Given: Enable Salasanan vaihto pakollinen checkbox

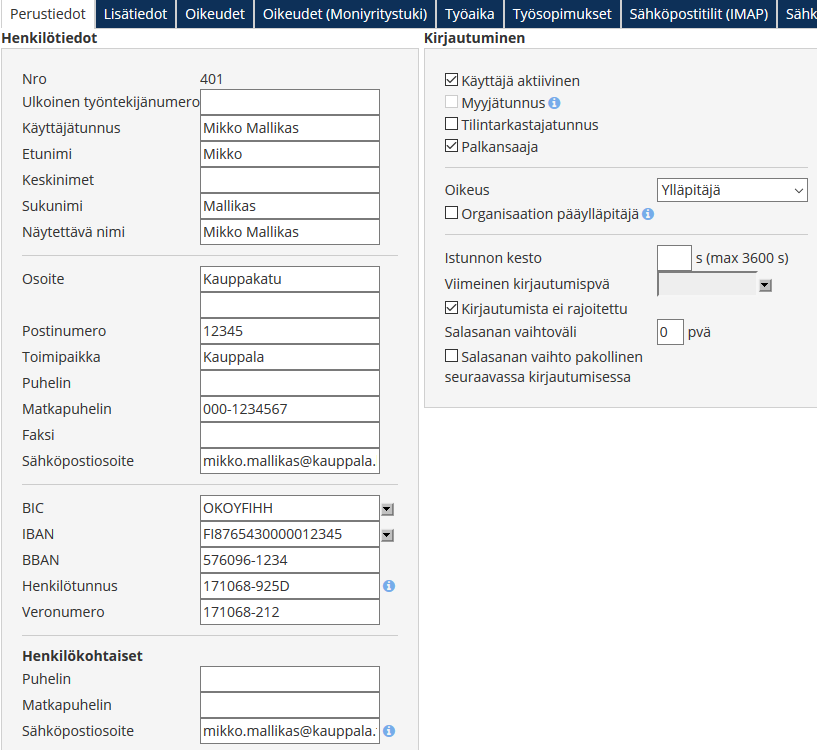Looking at the screenshot, I should (x=452, y=356).
